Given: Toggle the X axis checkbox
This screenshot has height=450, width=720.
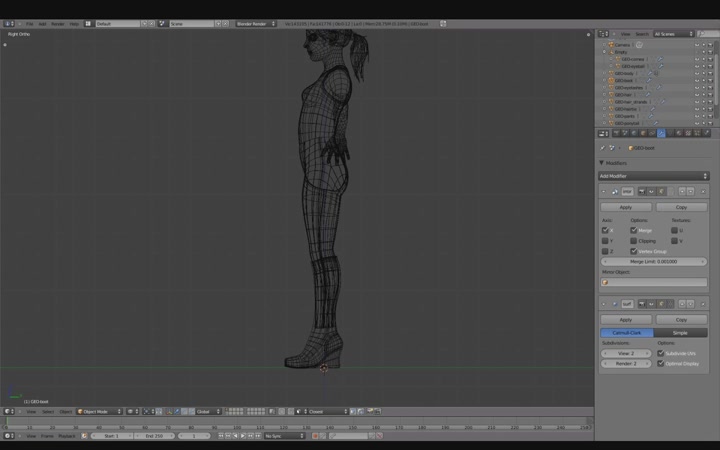Looking at the screenshot, I should pyautogui.click(x=605, y=230).
